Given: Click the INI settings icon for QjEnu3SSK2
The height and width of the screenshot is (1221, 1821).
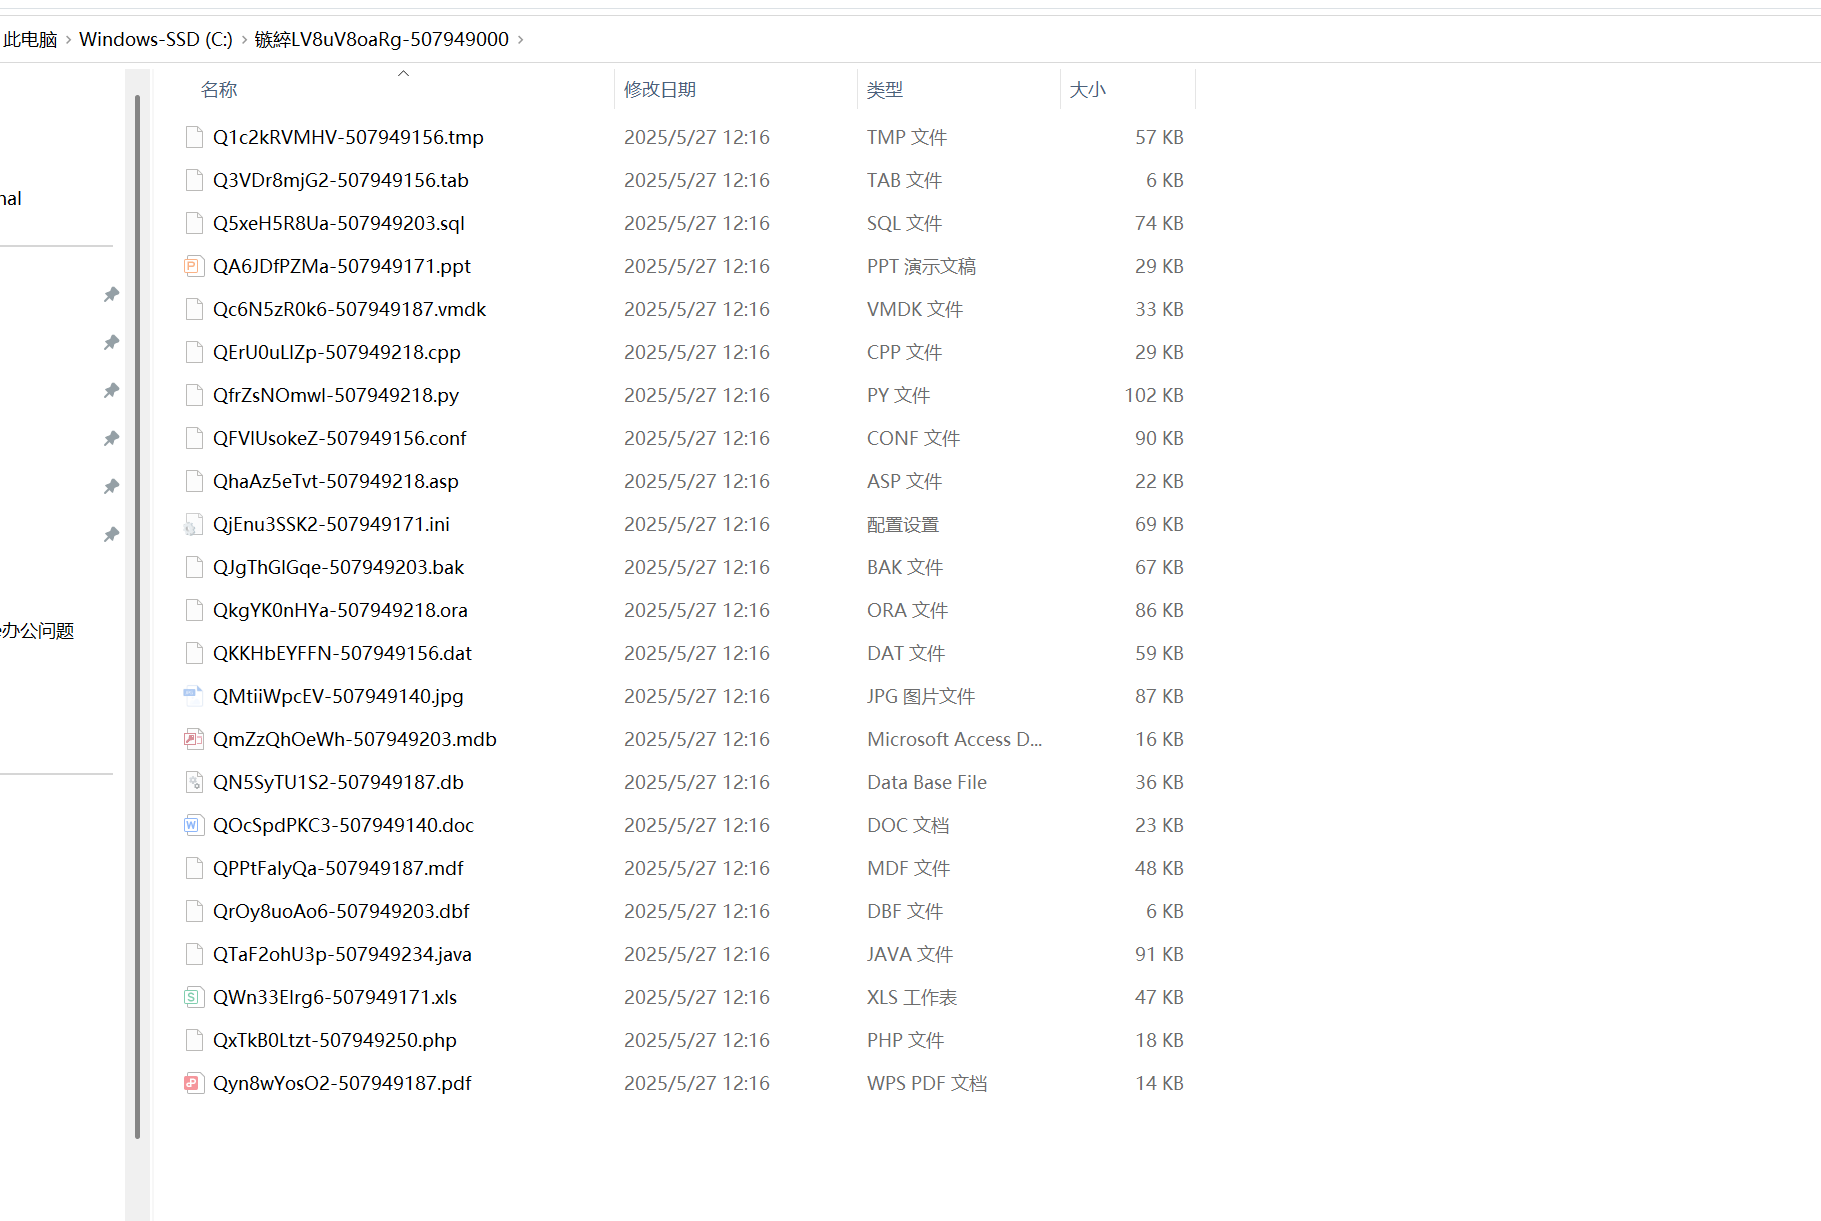Looking at the screenshot, I should pos(193,524).
